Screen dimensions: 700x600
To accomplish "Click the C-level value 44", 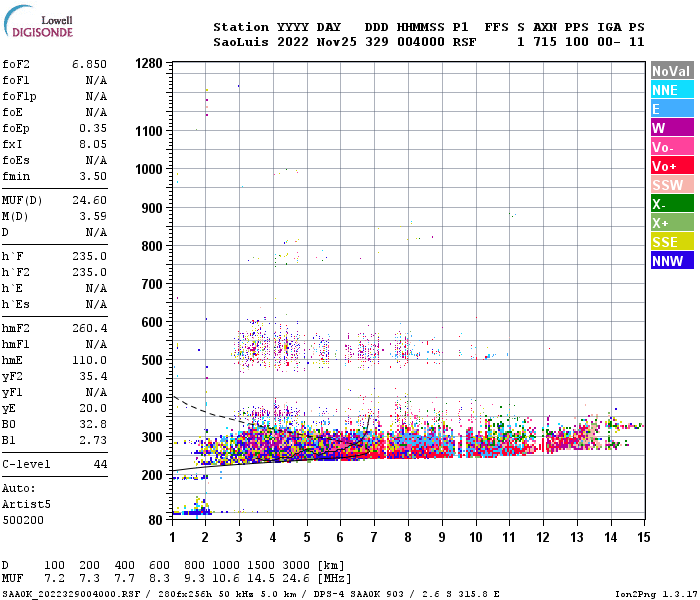I will [x=100, y=464].
